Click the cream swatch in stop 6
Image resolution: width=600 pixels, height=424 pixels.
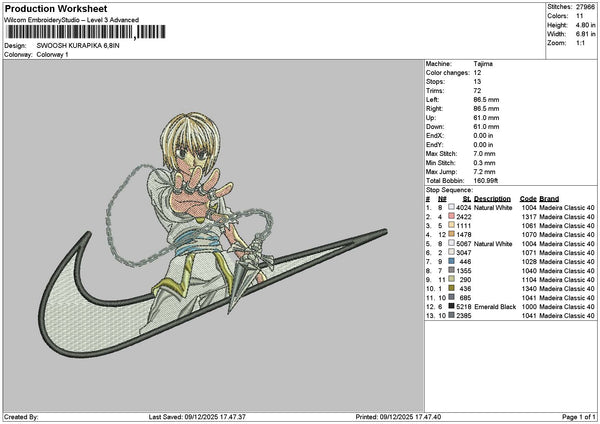[x=452, y=253]
